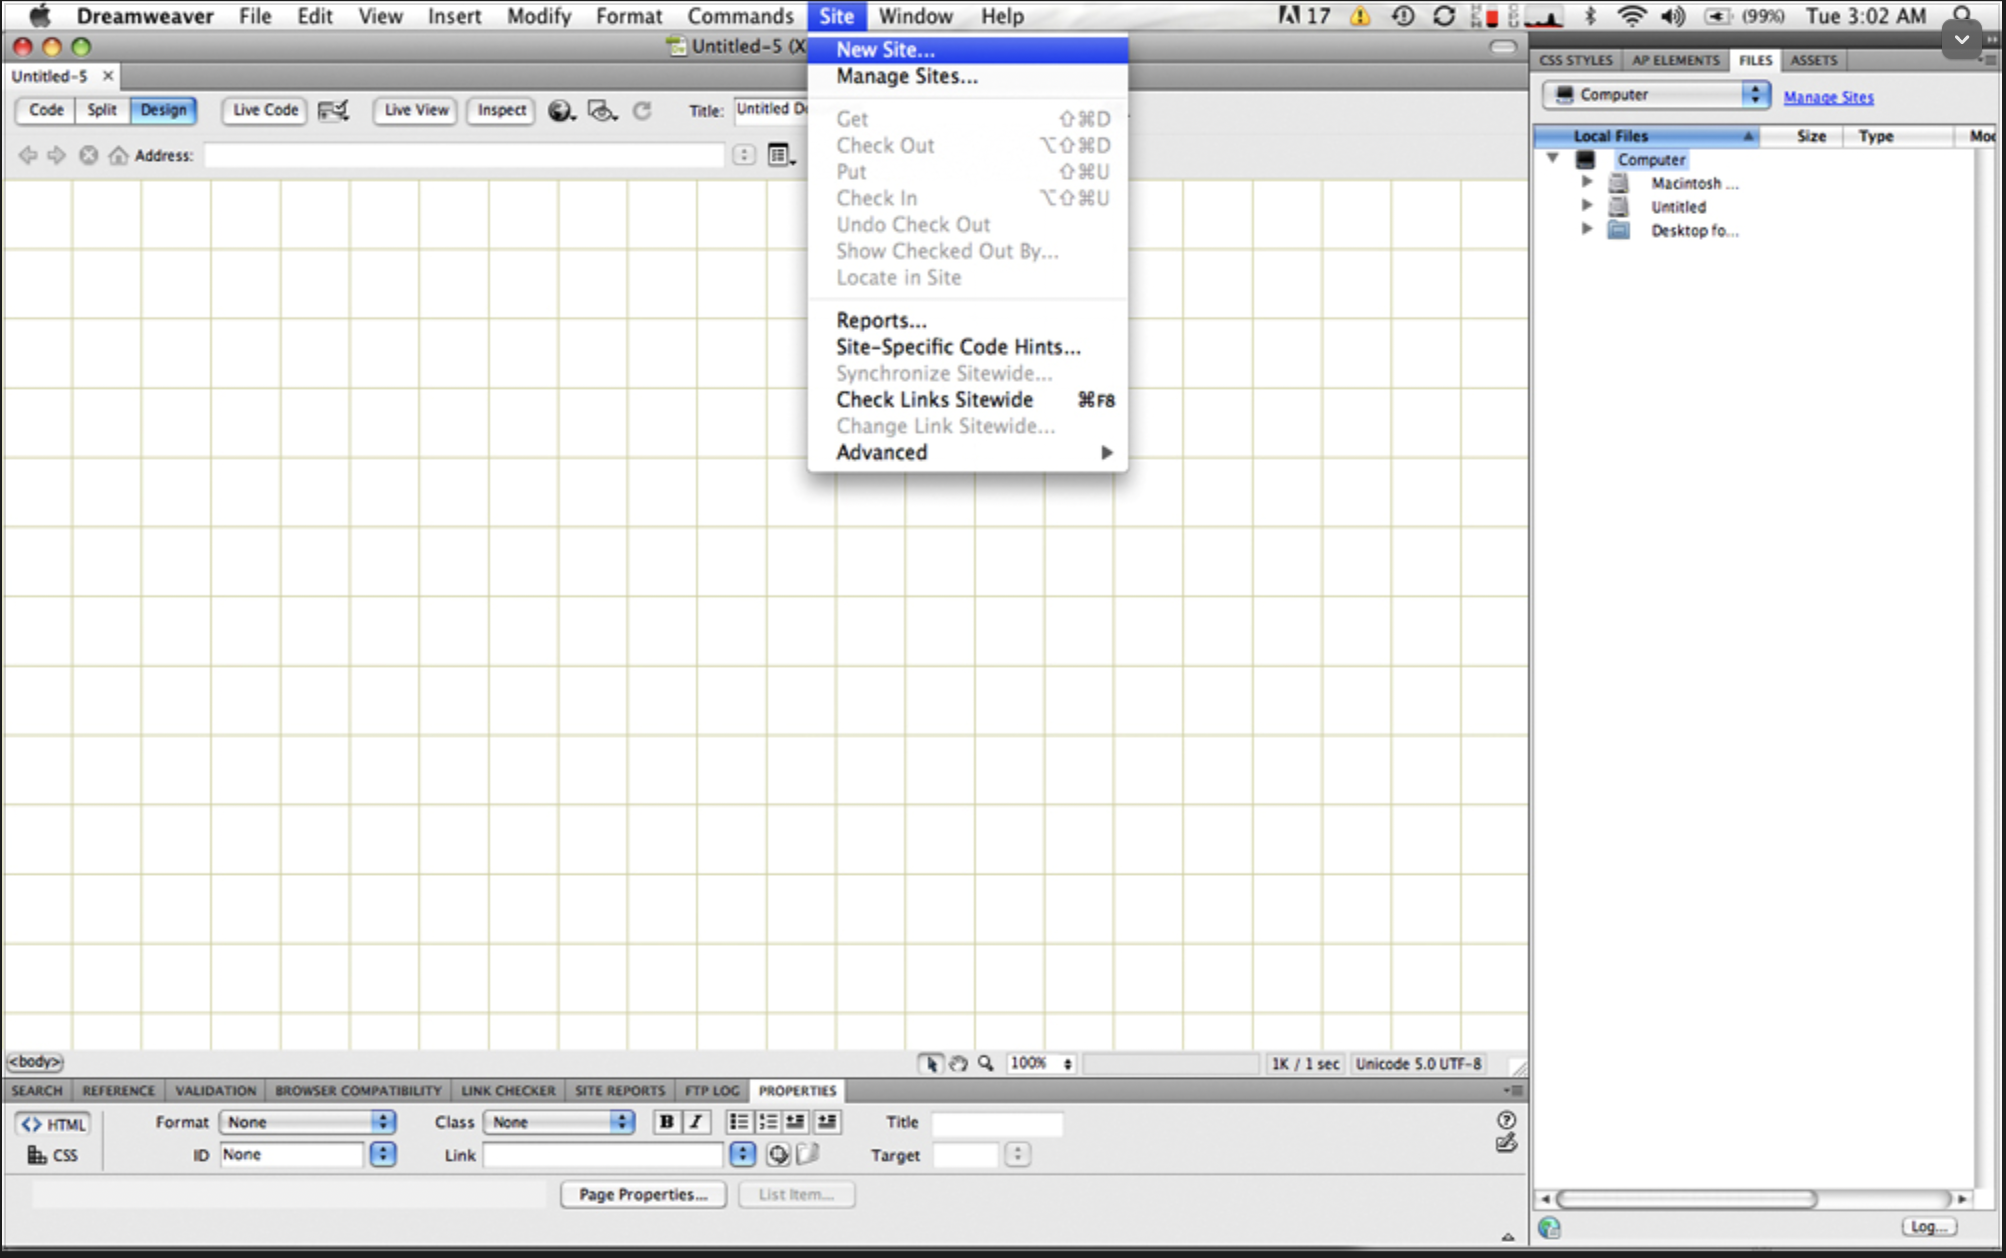
Task: Switch to the CSS Styles panel tab
Action: coord(1576,60)
